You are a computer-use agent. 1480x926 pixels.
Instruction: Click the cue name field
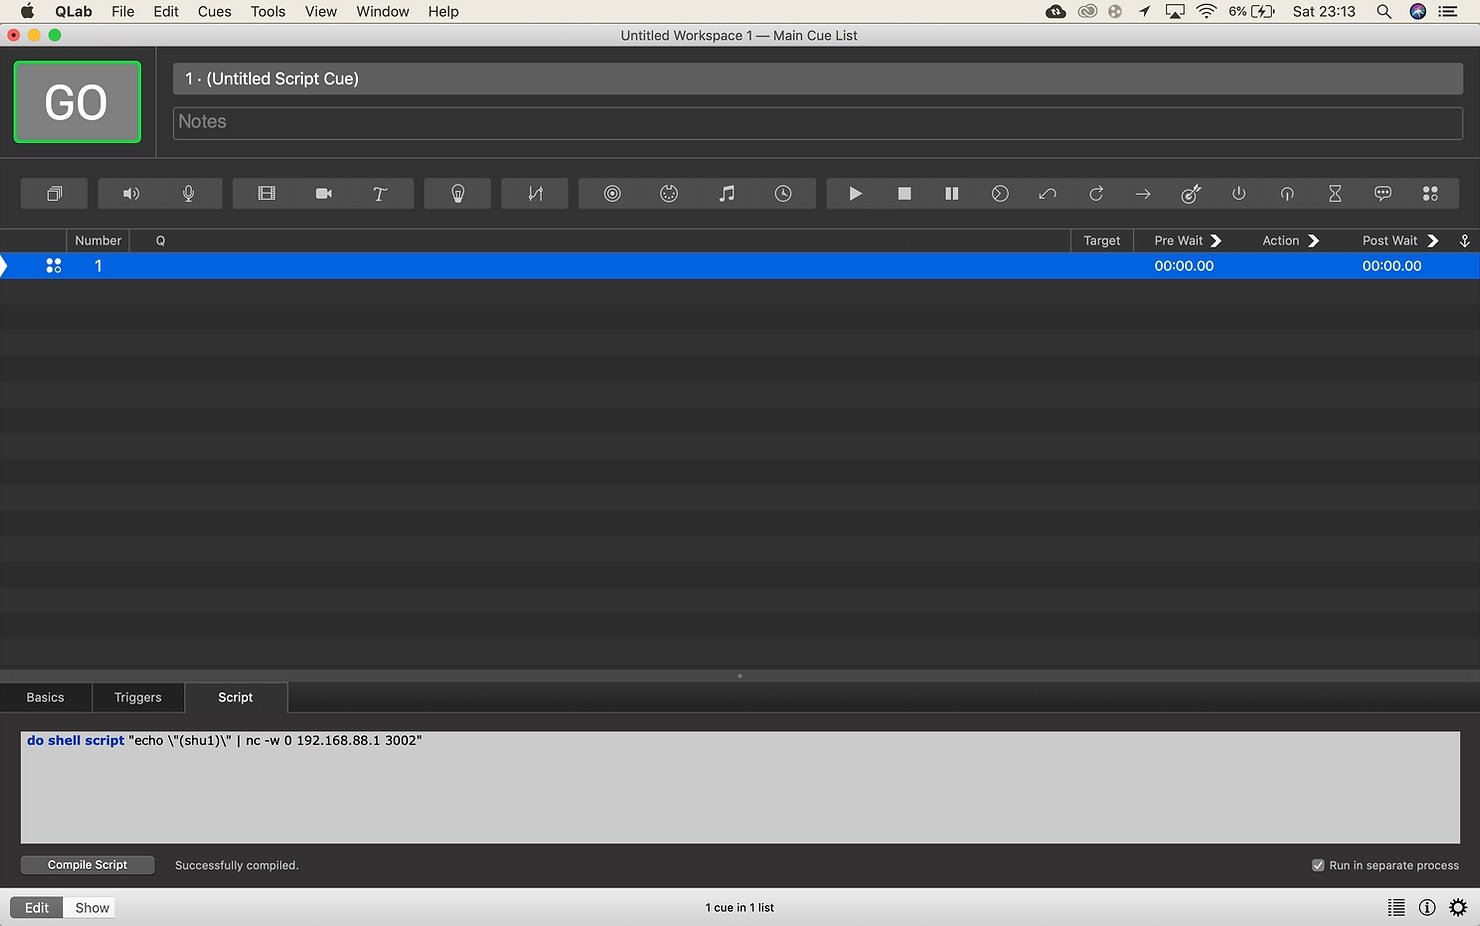pyautogui.click(x=818, y=79)
